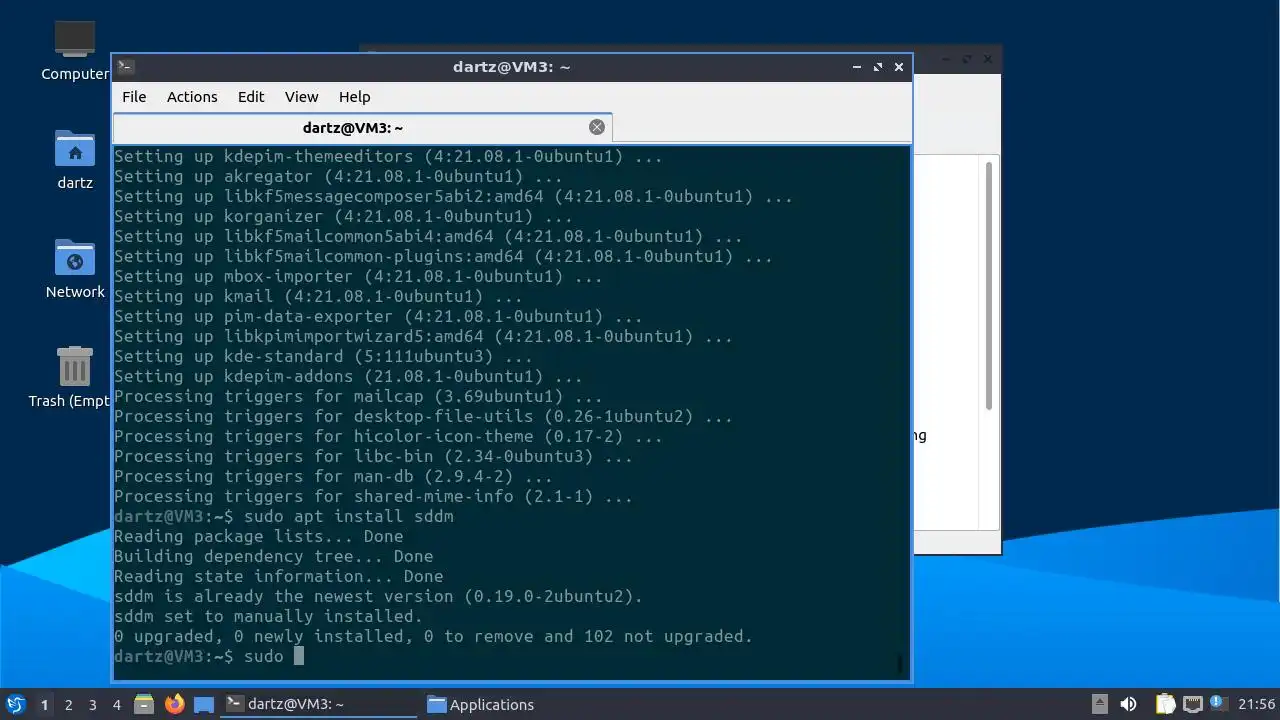The image size is (1280, 720).
Task: Click the show desktop panel icon
Action: (x=204, y=704)
